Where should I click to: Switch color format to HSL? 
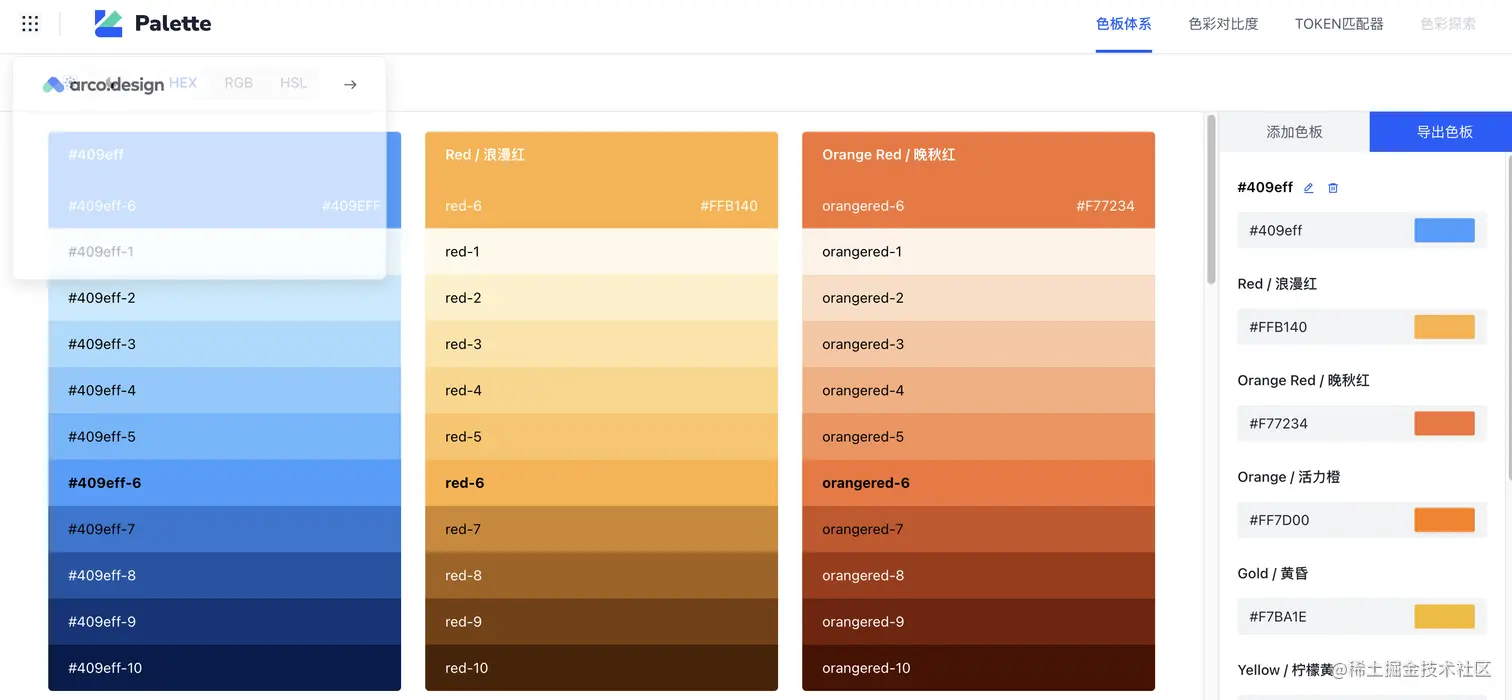tap(293, 83)
